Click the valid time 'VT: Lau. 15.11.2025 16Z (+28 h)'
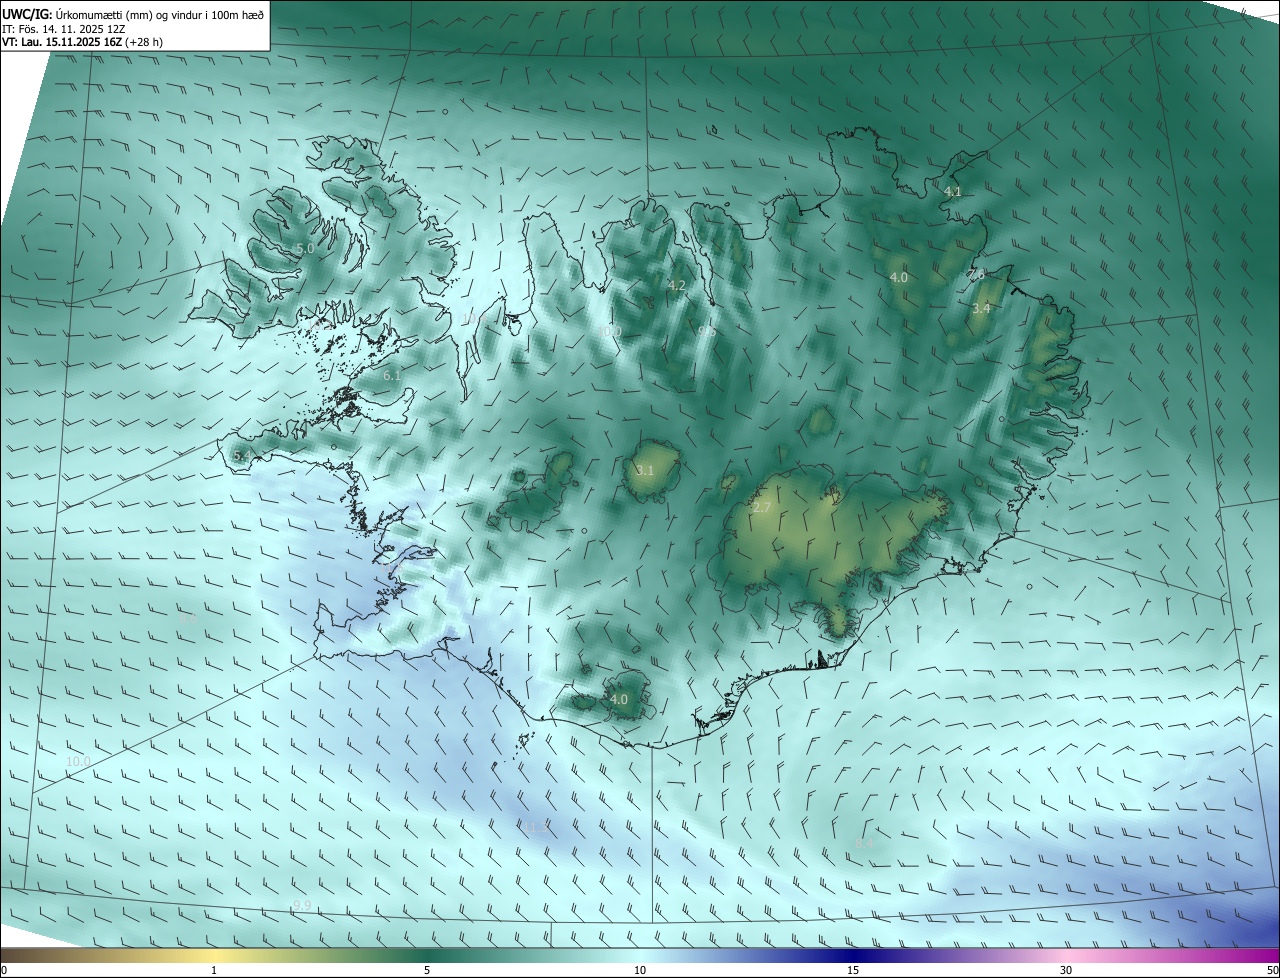This screenshot has height=978, width=1280. coord(83,43)
